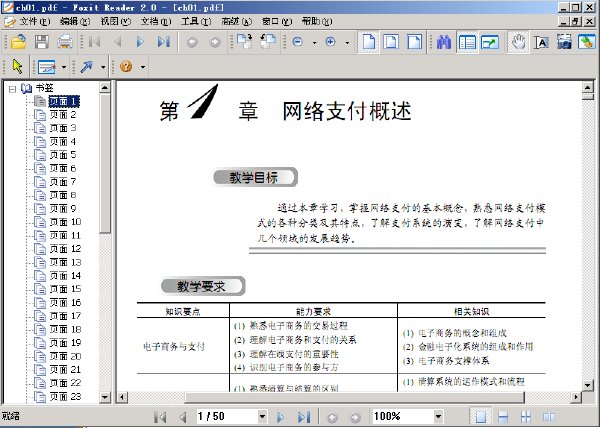Take a snapshot with camera icon
600x428 pixels.
[x=564, y=42]
